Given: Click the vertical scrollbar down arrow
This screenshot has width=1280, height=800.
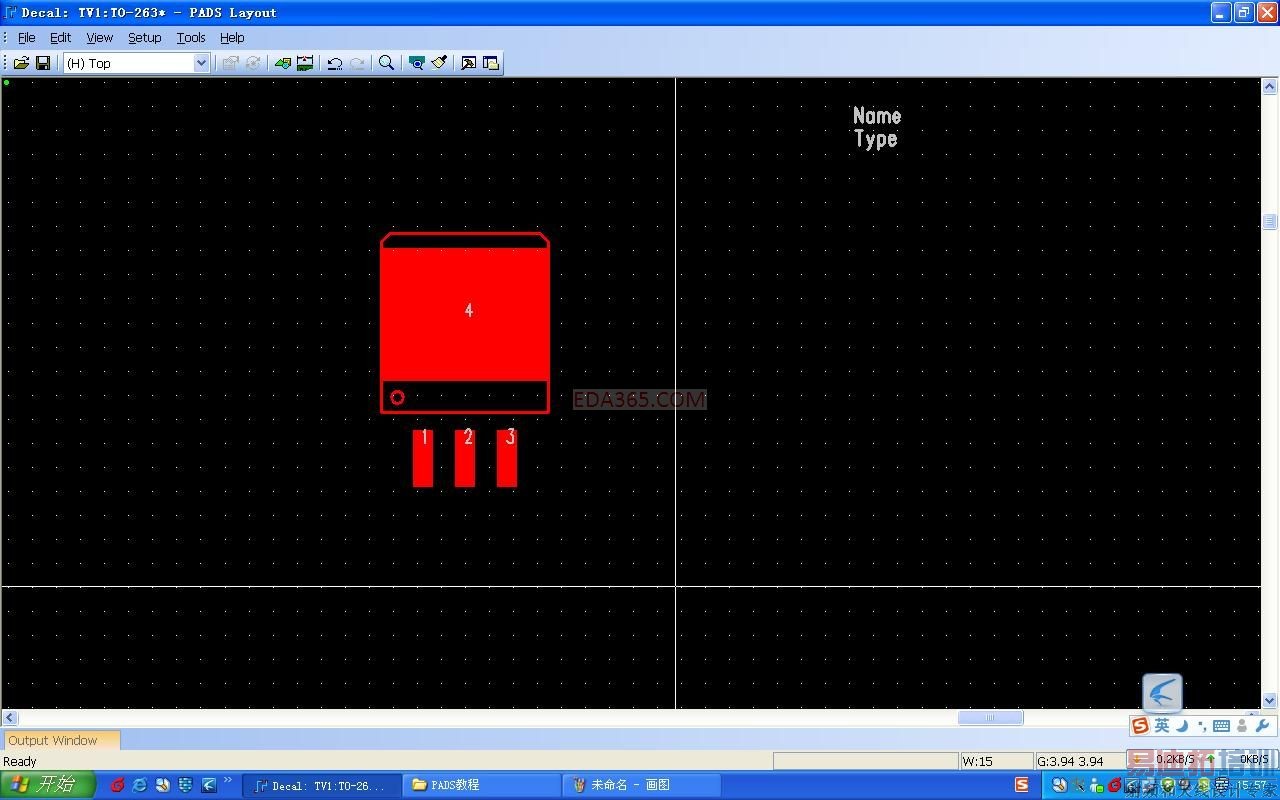Looking at the screenshot, I should [1270, 701].
